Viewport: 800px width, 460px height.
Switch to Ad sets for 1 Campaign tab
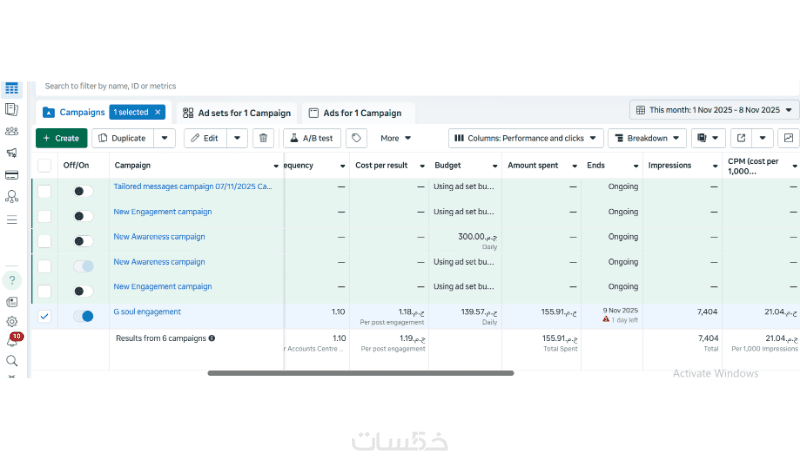tap(237, 113)
